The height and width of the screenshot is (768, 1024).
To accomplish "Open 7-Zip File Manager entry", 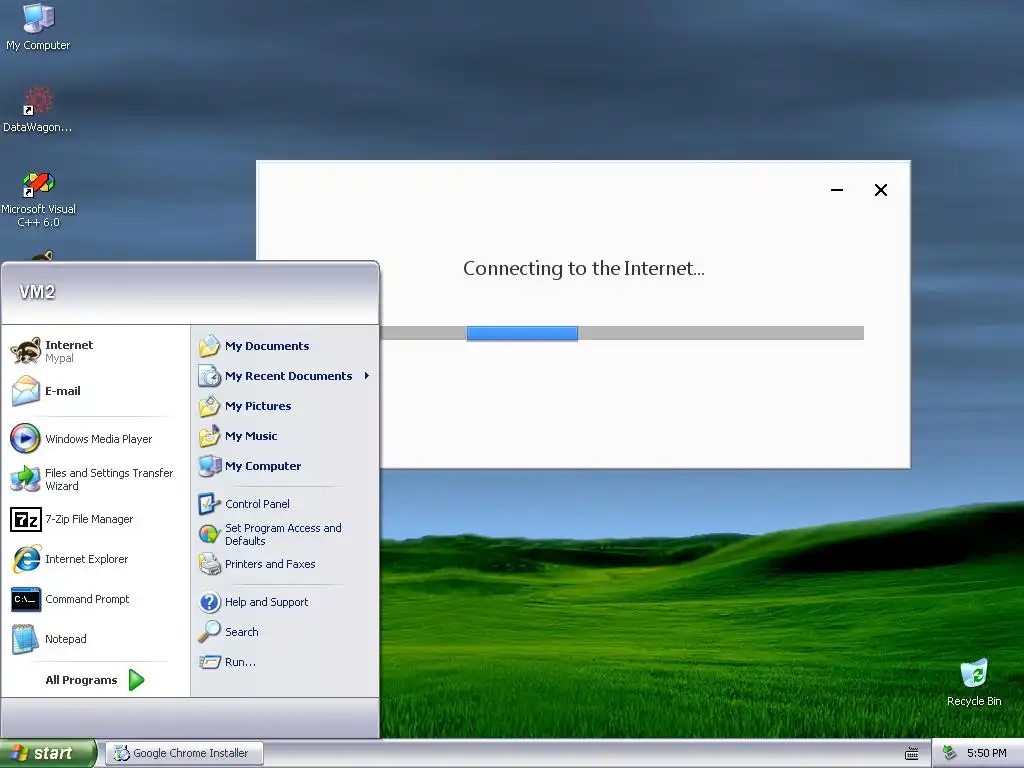I will tap(97, 519).
